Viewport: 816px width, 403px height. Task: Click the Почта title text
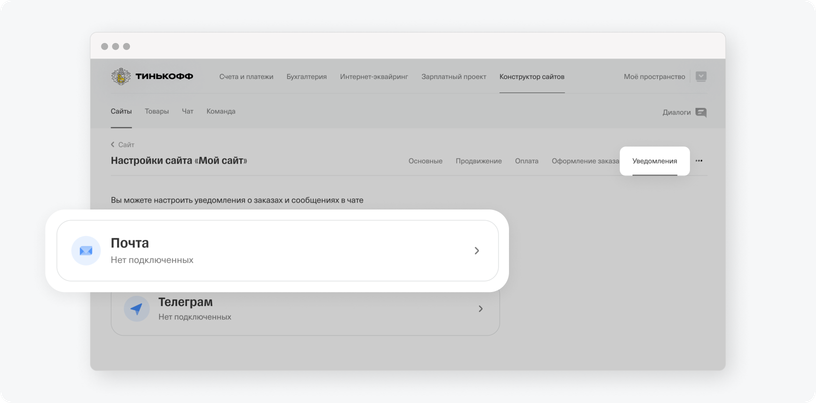tap(130, 243)
